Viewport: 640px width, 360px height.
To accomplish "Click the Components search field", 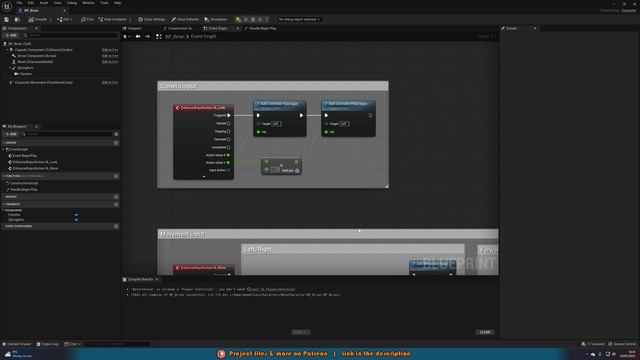I will point(70,36).
